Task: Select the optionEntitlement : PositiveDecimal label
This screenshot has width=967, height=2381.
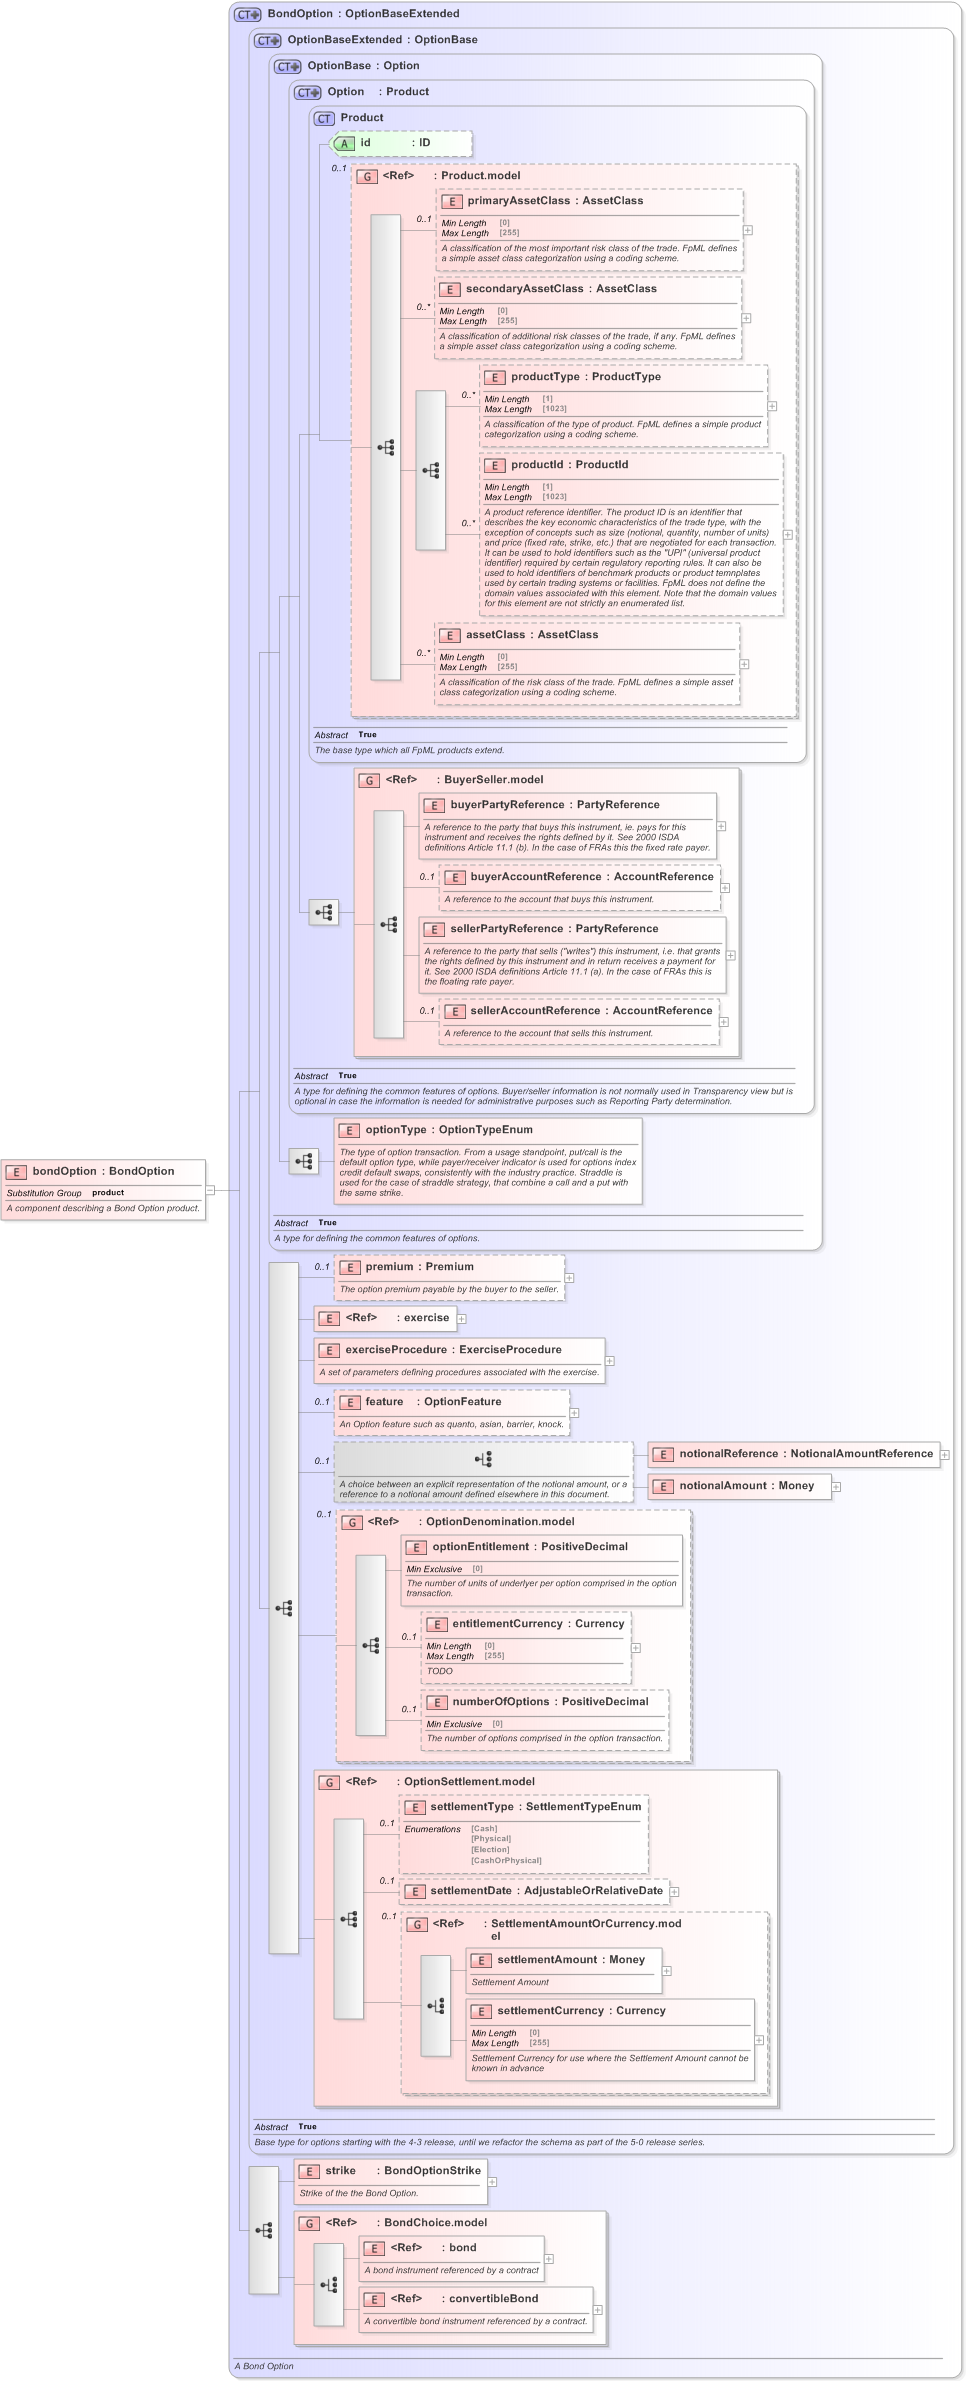Action: 530,1547
